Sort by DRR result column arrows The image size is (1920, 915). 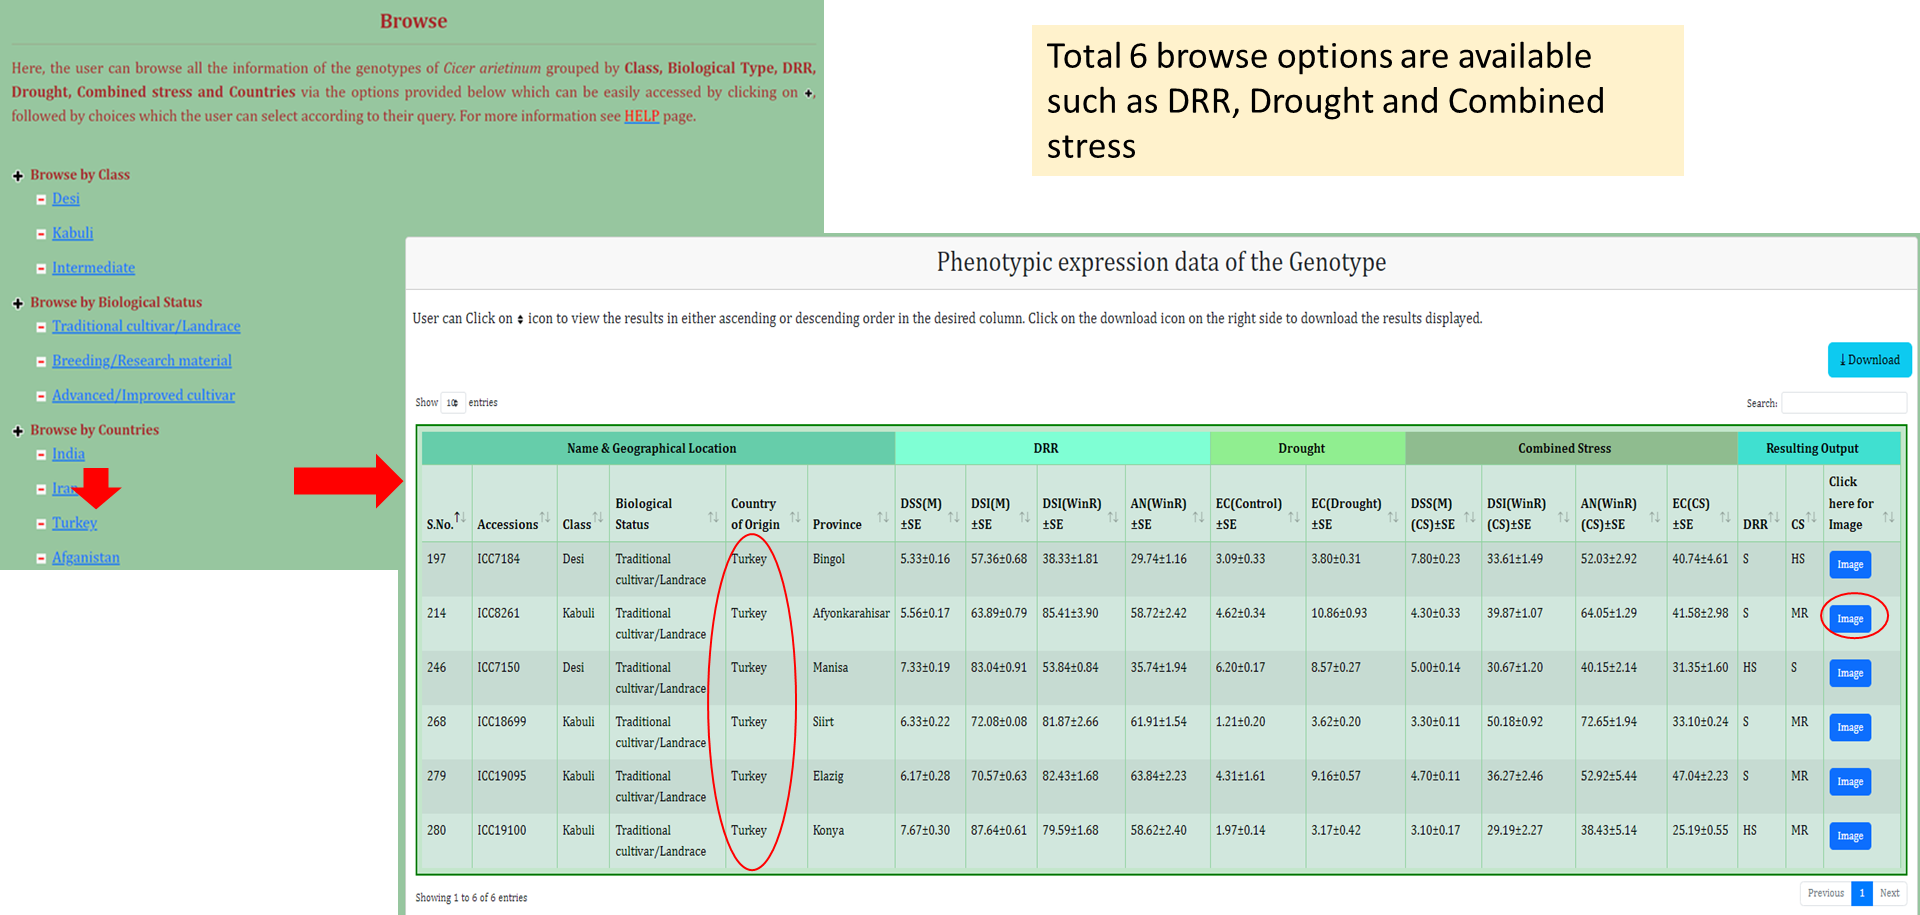[1773, 517]
